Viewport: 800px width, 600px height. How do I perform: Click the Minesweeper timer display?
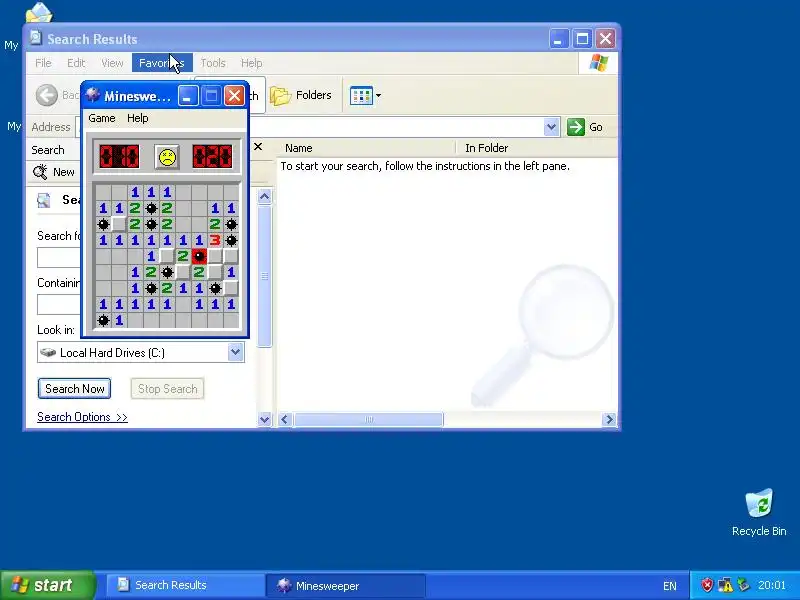(x=212, y=157)
